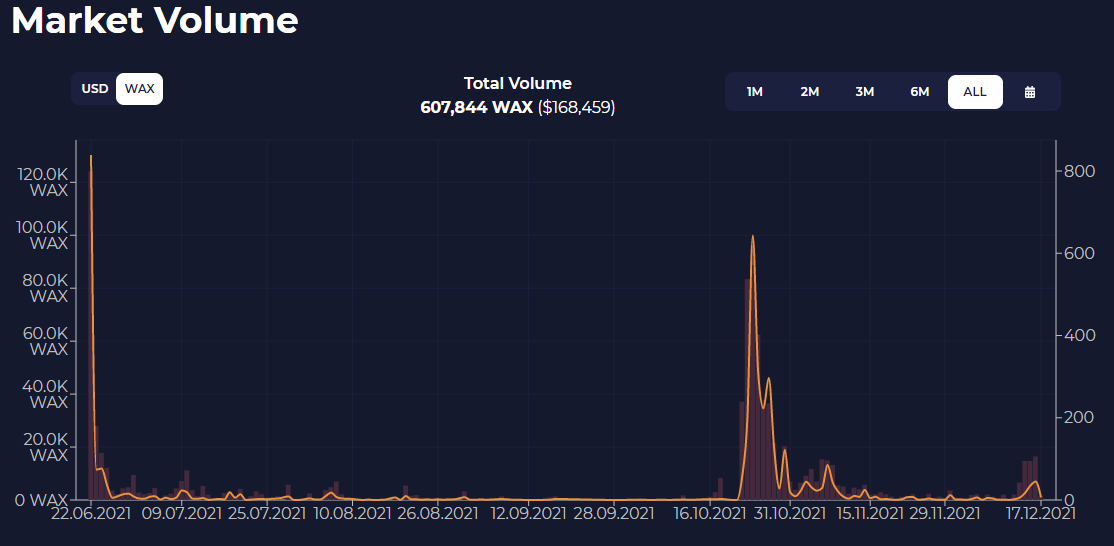The height and width of the screenshot is (546, 1114).
Task: Click the 20.0K WAX axis label
Action: (44, 447)
